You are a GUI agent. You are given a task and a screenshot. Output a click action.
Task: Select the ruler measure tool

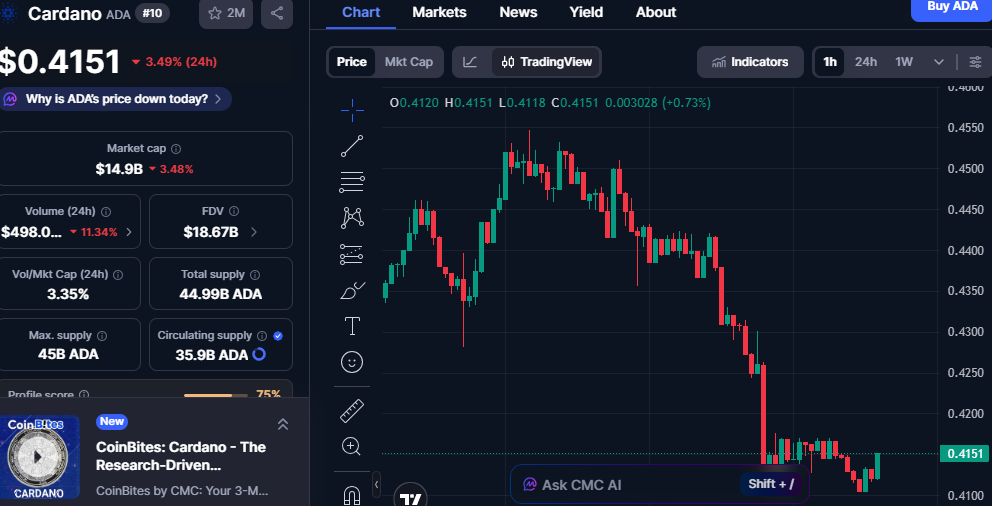(352, 410)
